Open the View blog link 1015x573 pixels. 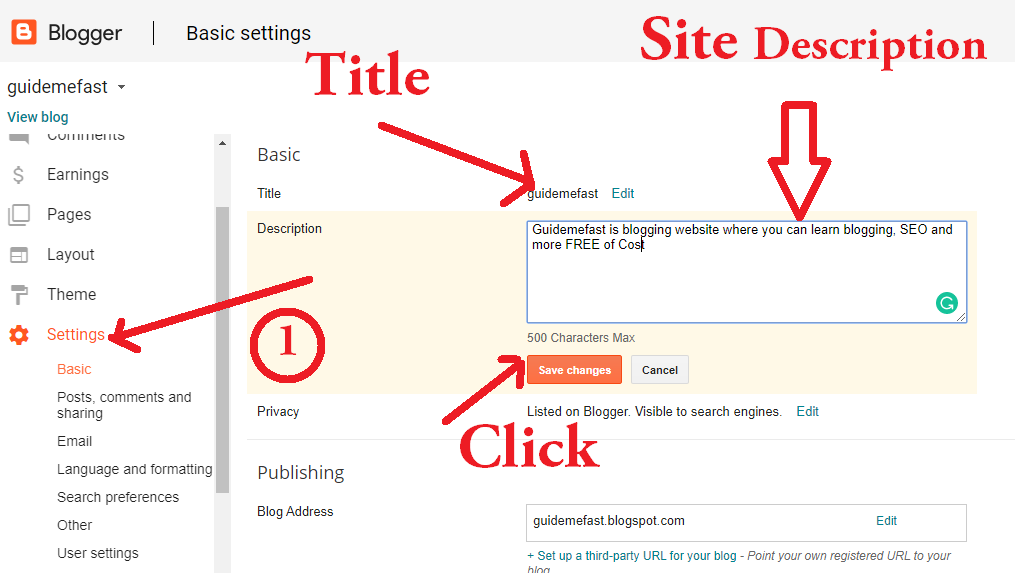[38, 117]
